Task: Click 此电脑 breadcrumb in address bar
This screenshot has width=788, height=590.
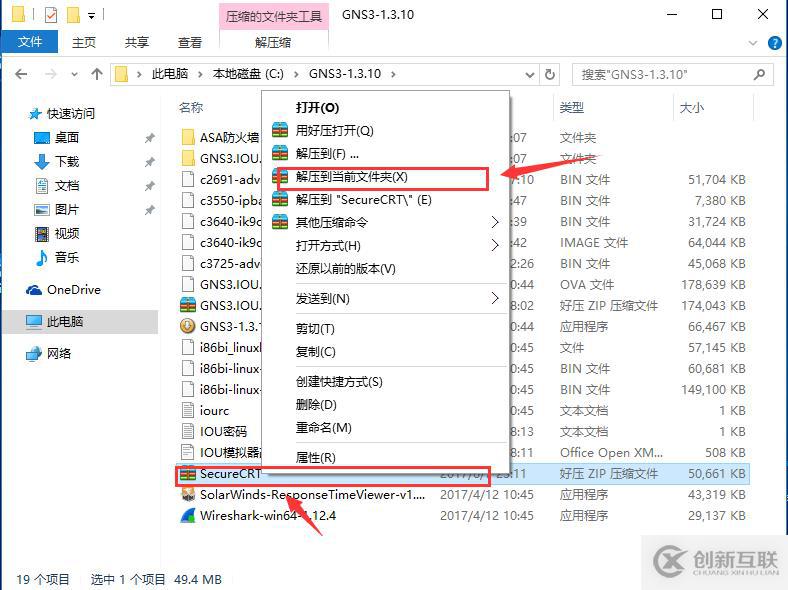Action: [170, 74]
